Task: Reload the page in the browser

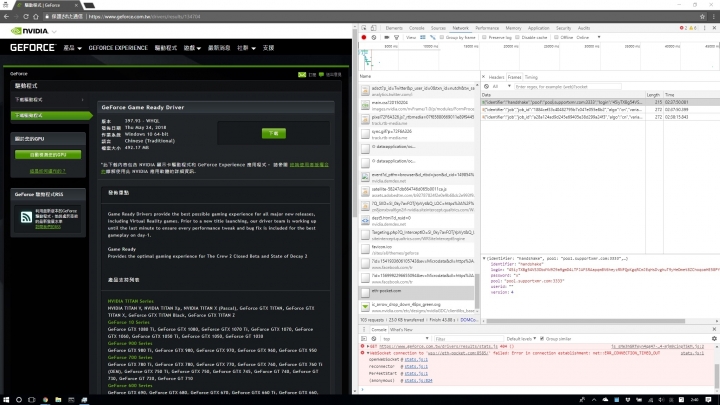Action: tap(26, 17)
